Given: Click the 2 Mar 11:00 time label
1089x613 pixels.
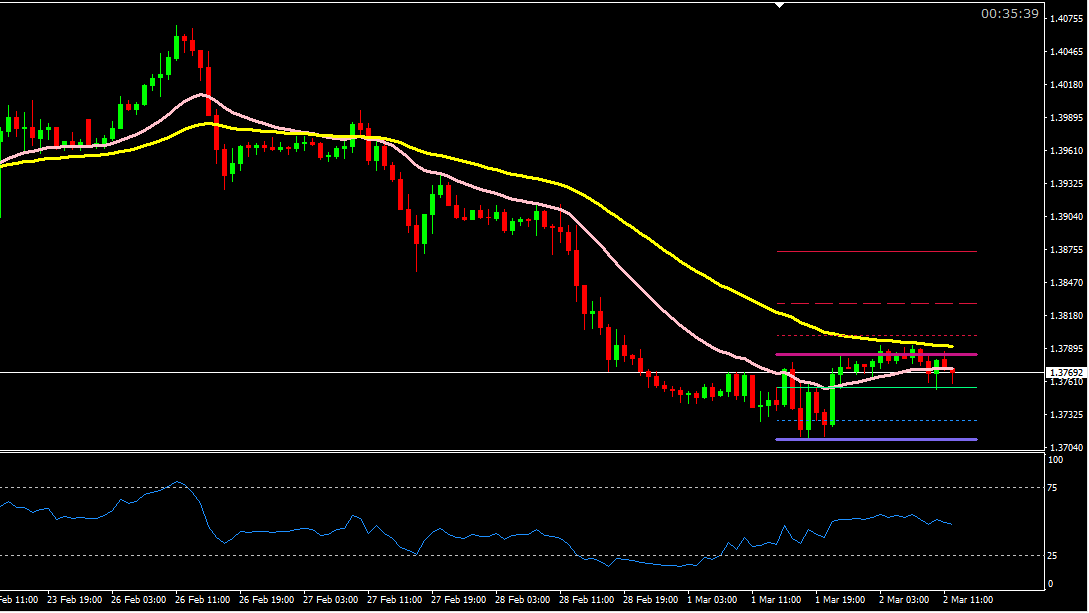Looking at the screenshot, I should [x=968, y=600].
